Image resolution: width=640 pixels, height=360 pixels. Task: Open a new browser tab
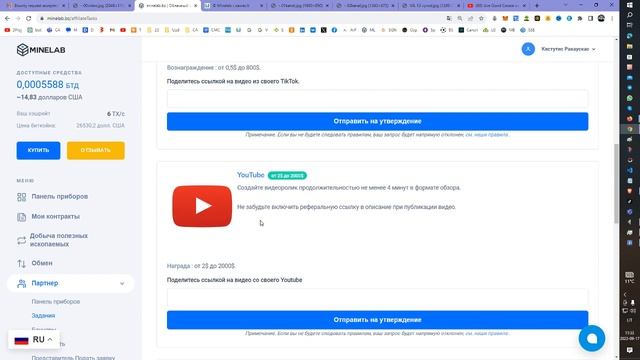coord(537,6)
